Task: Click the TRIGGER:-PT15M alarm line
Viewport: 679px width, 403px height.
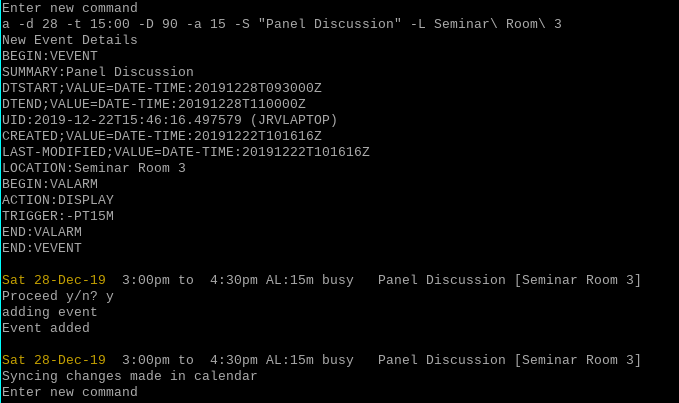Action: [x=58, y=216]
